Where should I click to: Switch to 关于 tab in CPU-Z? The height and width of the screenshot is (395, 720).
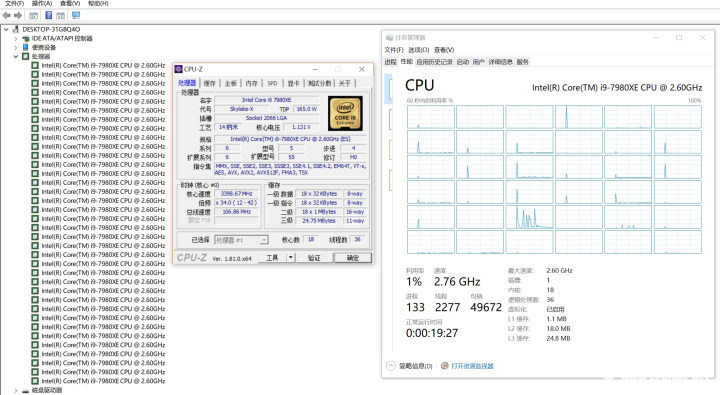coord(344,83)
